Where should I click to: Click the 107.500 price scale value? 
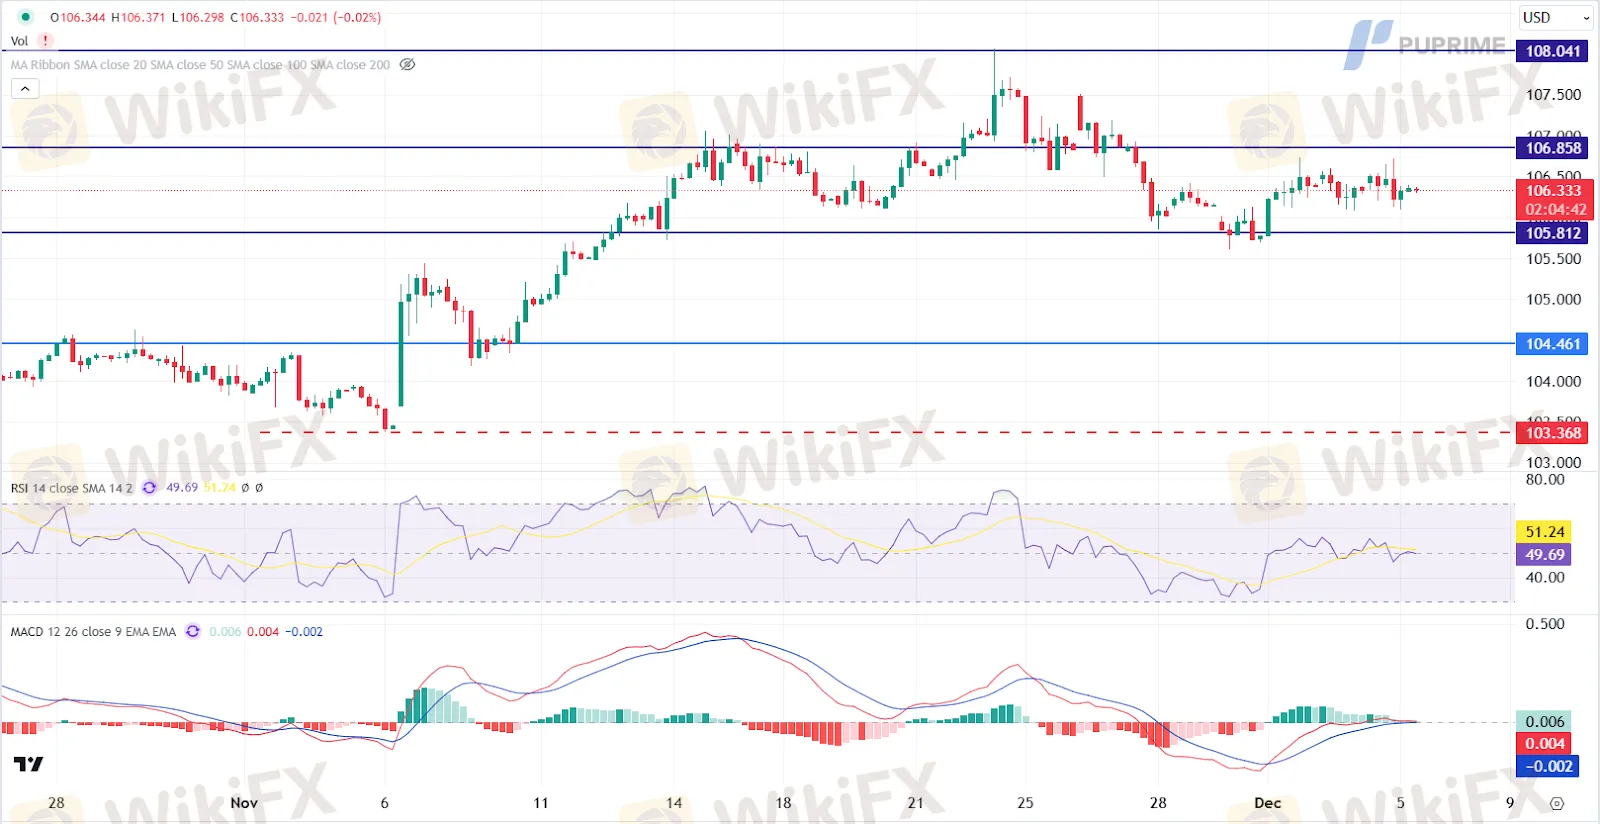[1553, 95]
